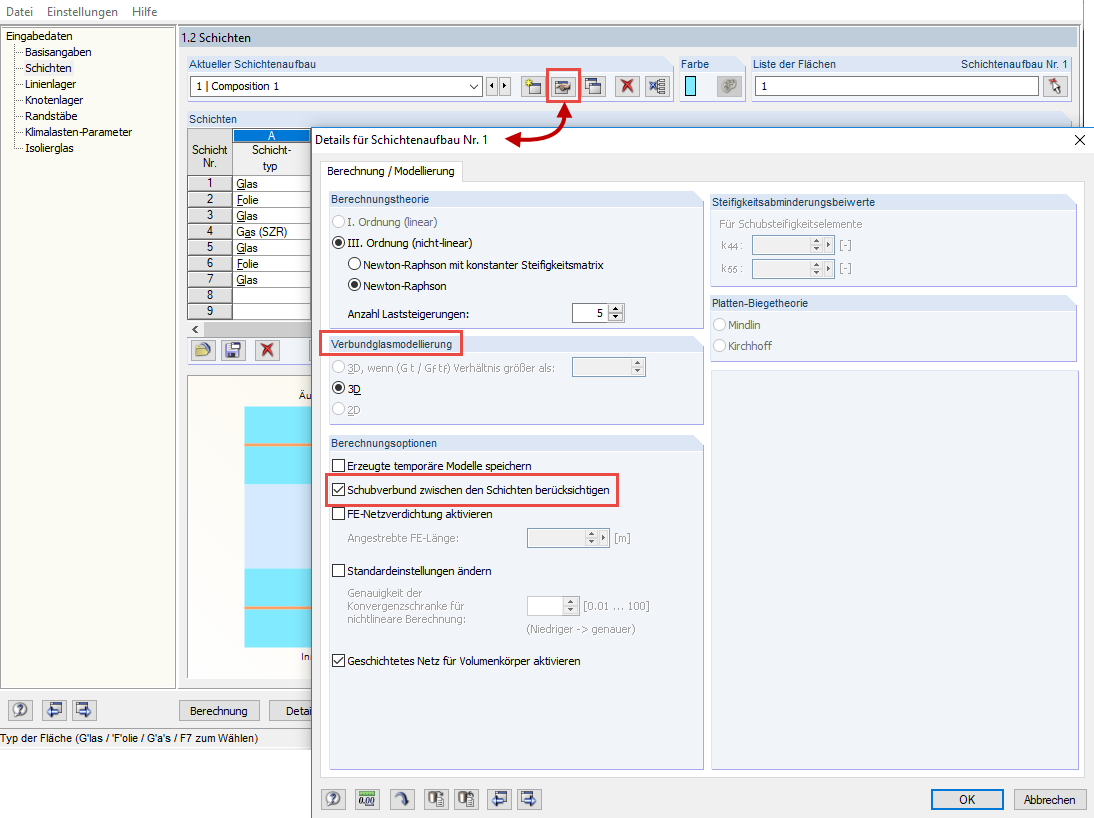Open the Datei menu
Image resolution: width=1094 pixels, height=818 pixels.
pyautogui.click(x=20, y=12)
